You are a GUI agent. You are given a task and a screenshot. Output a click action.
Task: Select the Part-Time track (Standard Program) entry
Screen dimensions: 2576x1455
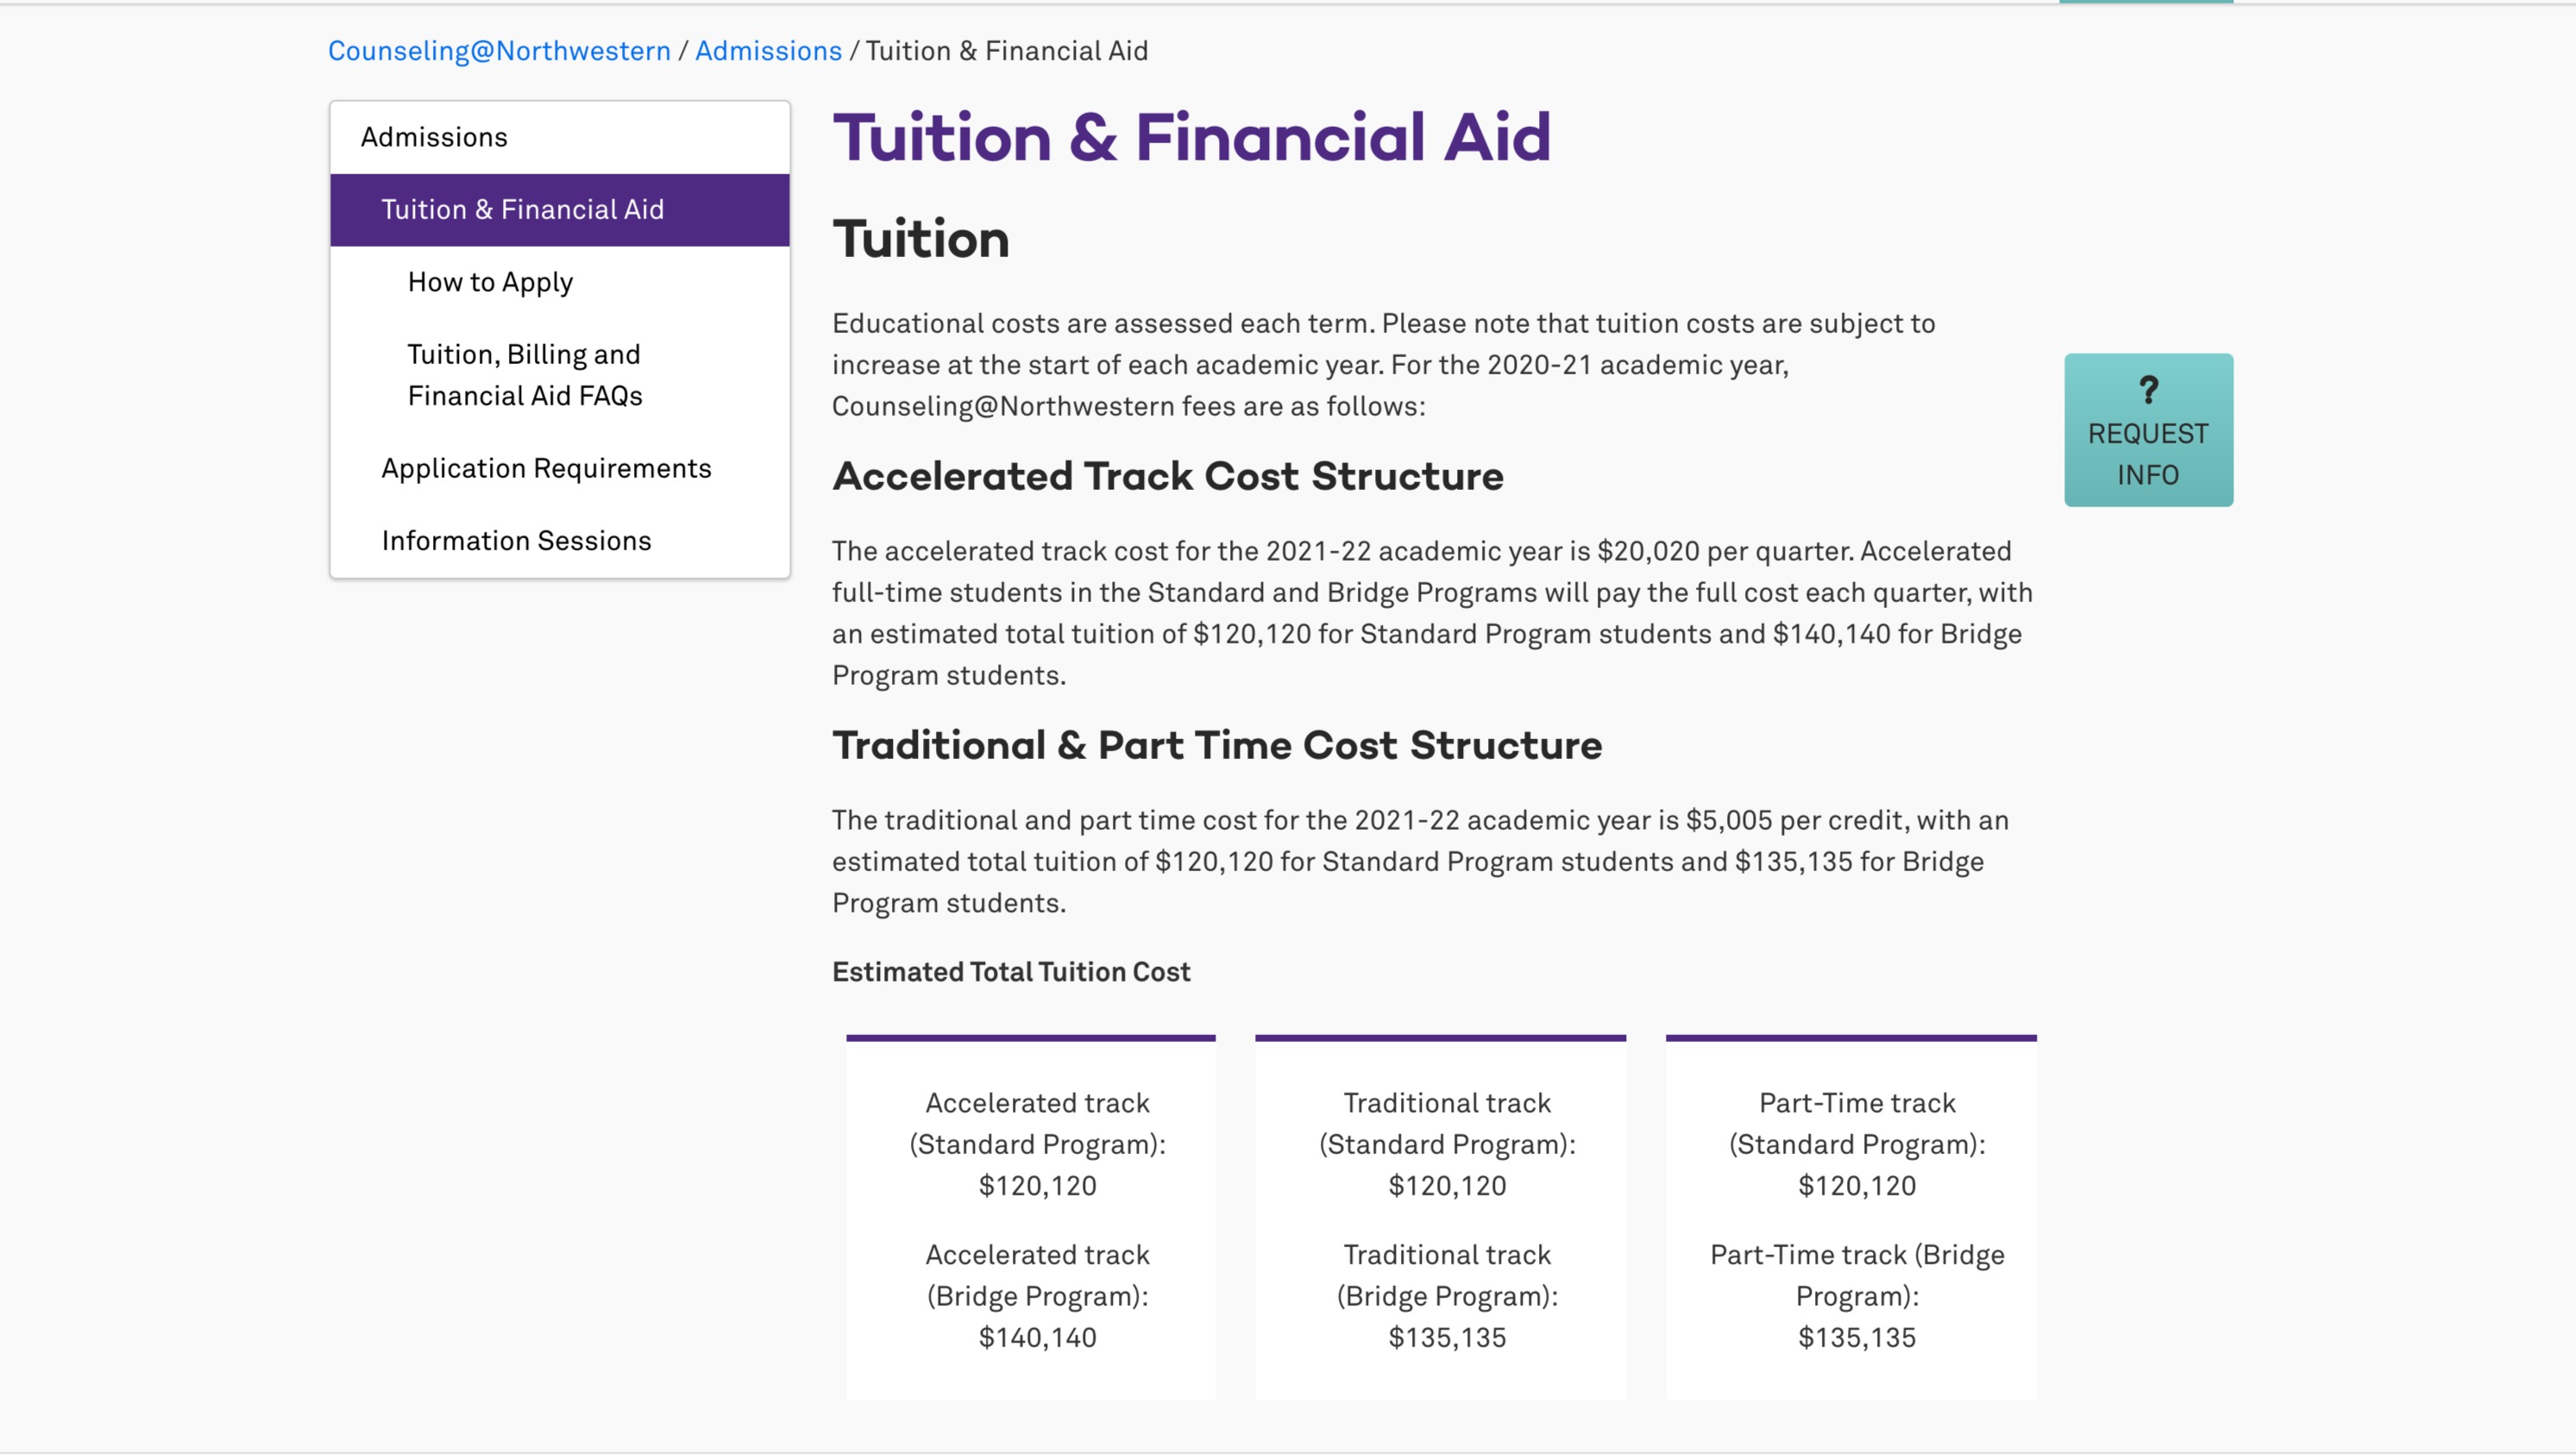[x=1857, y=1144]
